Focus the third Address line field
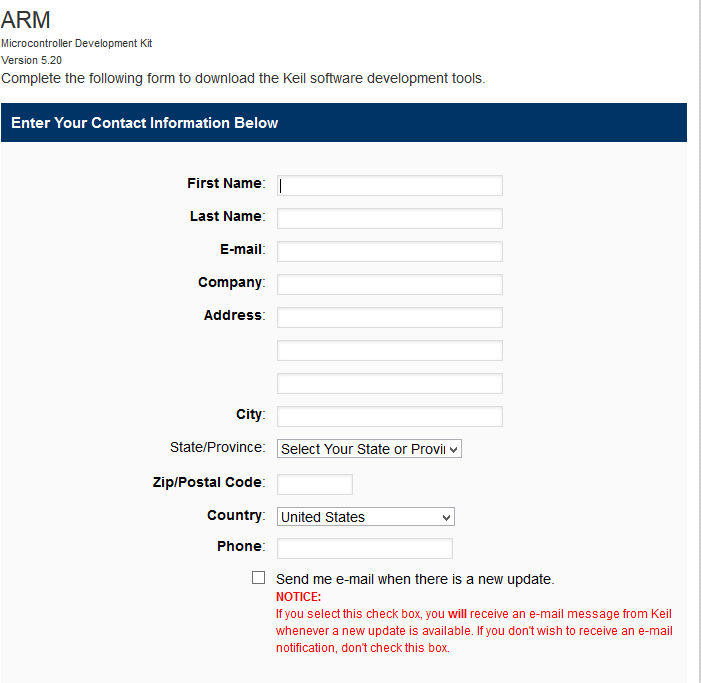Image resolution: width=701 pixels, height=683 pixels. point(389,384)
